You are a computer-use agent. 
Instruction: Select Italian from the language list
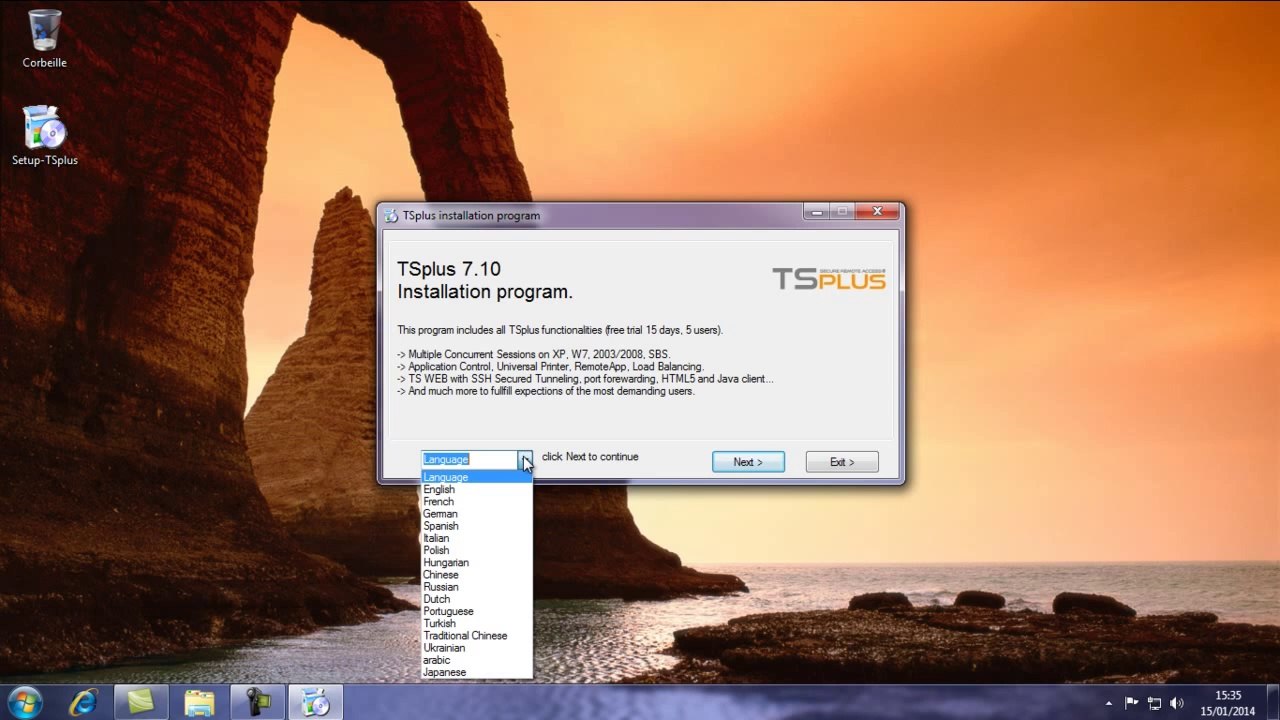[476, 538]
